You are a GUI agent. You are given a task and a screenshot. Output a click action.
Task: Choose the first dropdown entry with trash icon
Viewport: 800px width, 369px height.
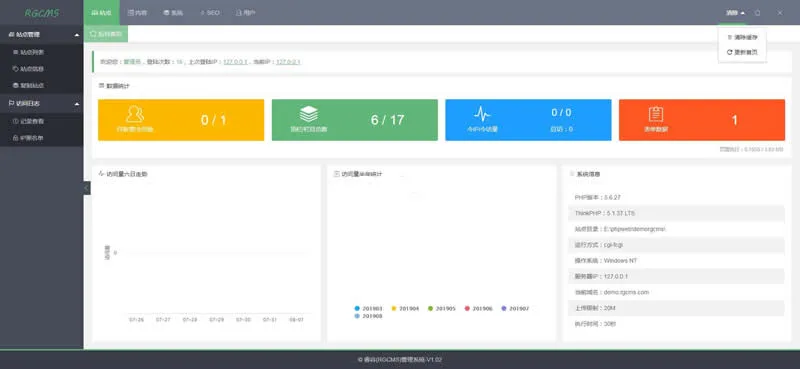[x=742, y=37]
